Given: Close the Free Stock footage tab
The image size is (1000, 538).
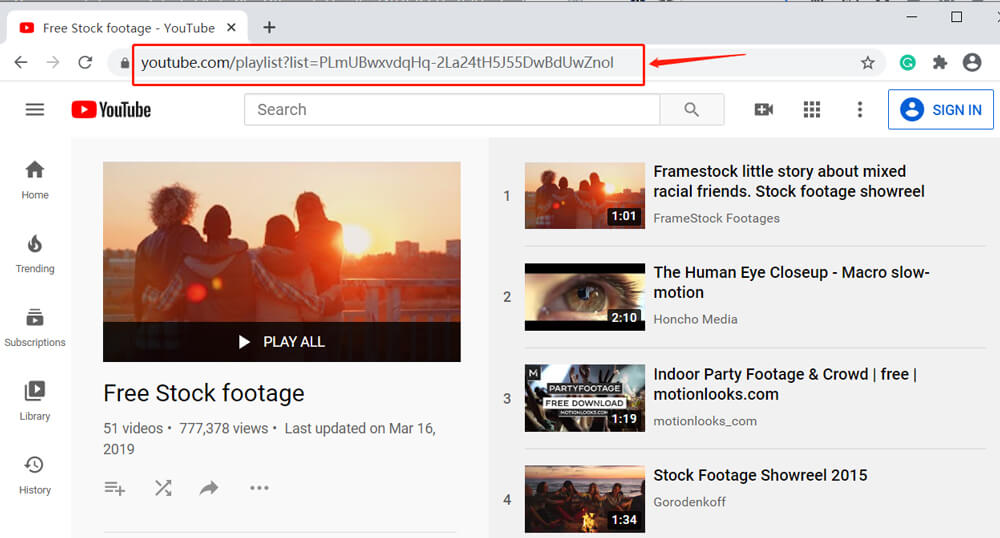Looking at the screenshot, I should point(232,27).
